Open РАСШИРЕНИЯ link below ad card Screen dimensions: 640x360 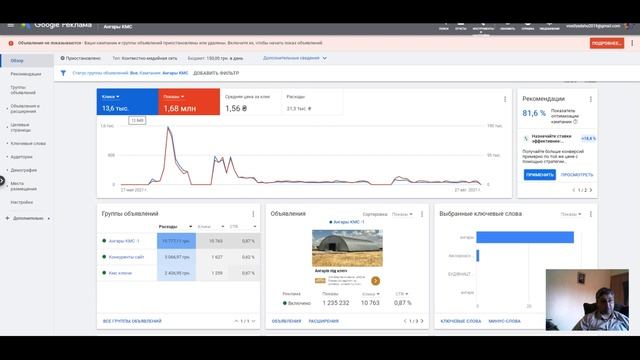point(324,321)
